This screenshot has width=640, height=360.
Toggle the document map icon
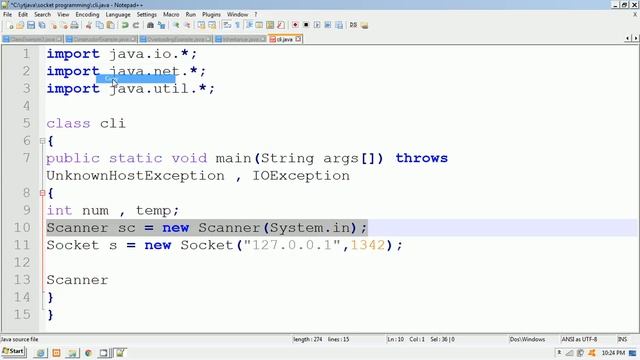tap(270, 25)
